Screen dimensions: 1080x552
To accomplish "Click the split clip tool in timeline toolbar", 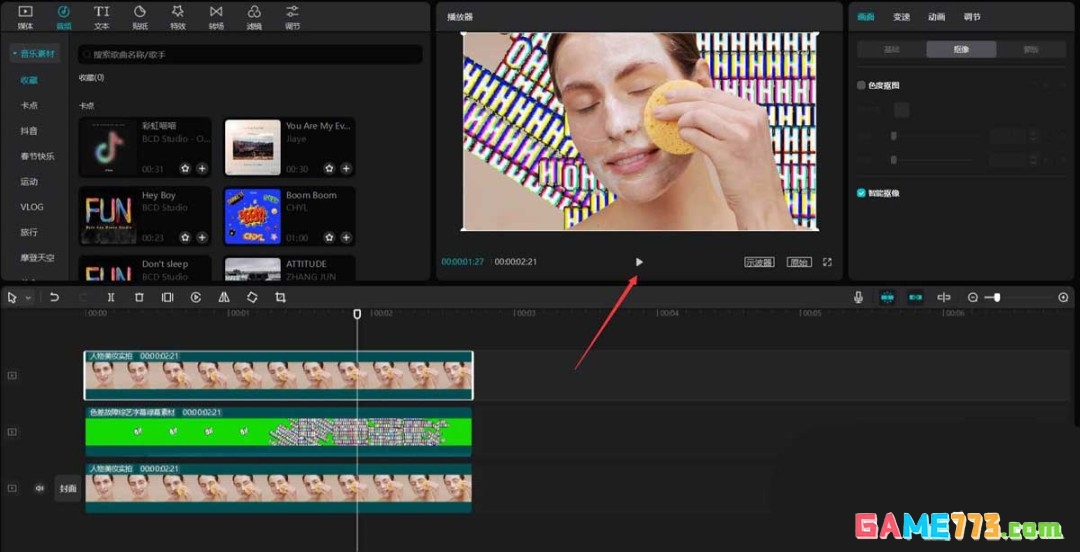I will click(x=111, y=297).
